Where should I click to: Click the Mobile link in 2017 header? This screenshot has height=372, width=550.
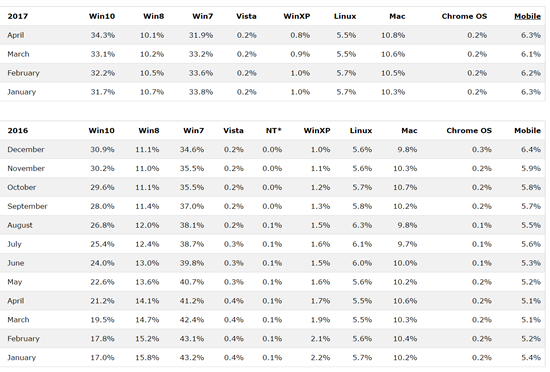(x=527, y=16)
